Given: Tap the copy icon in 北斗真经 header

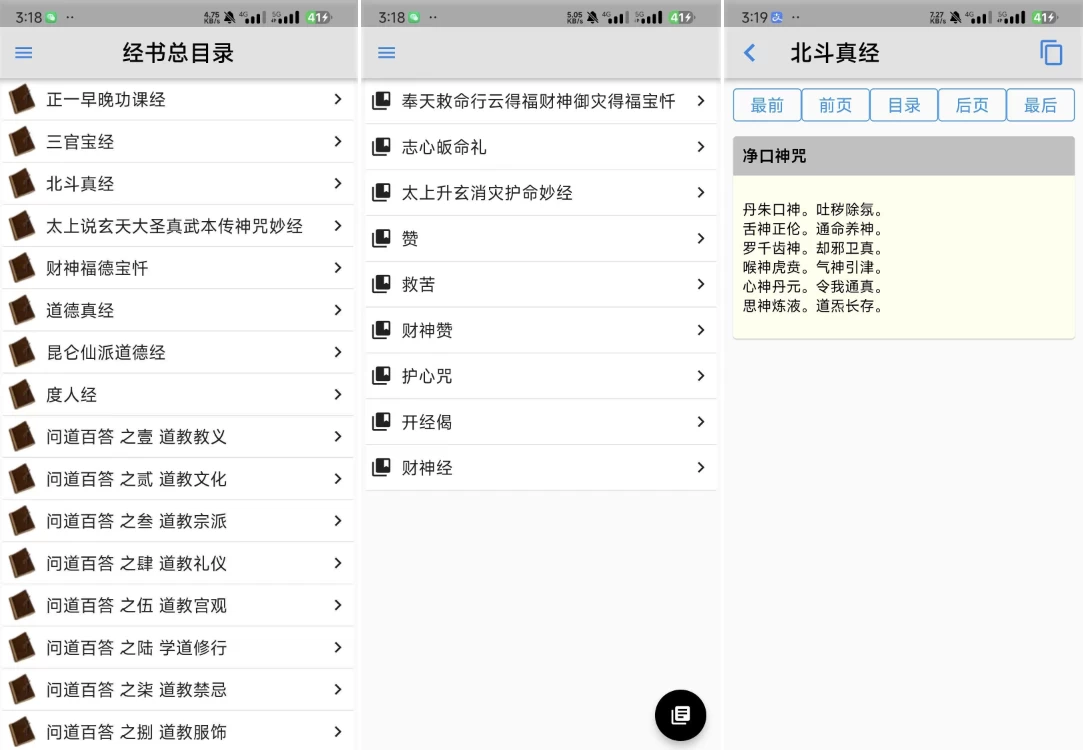Looking at the screenshot, I should pos(1050,53).
